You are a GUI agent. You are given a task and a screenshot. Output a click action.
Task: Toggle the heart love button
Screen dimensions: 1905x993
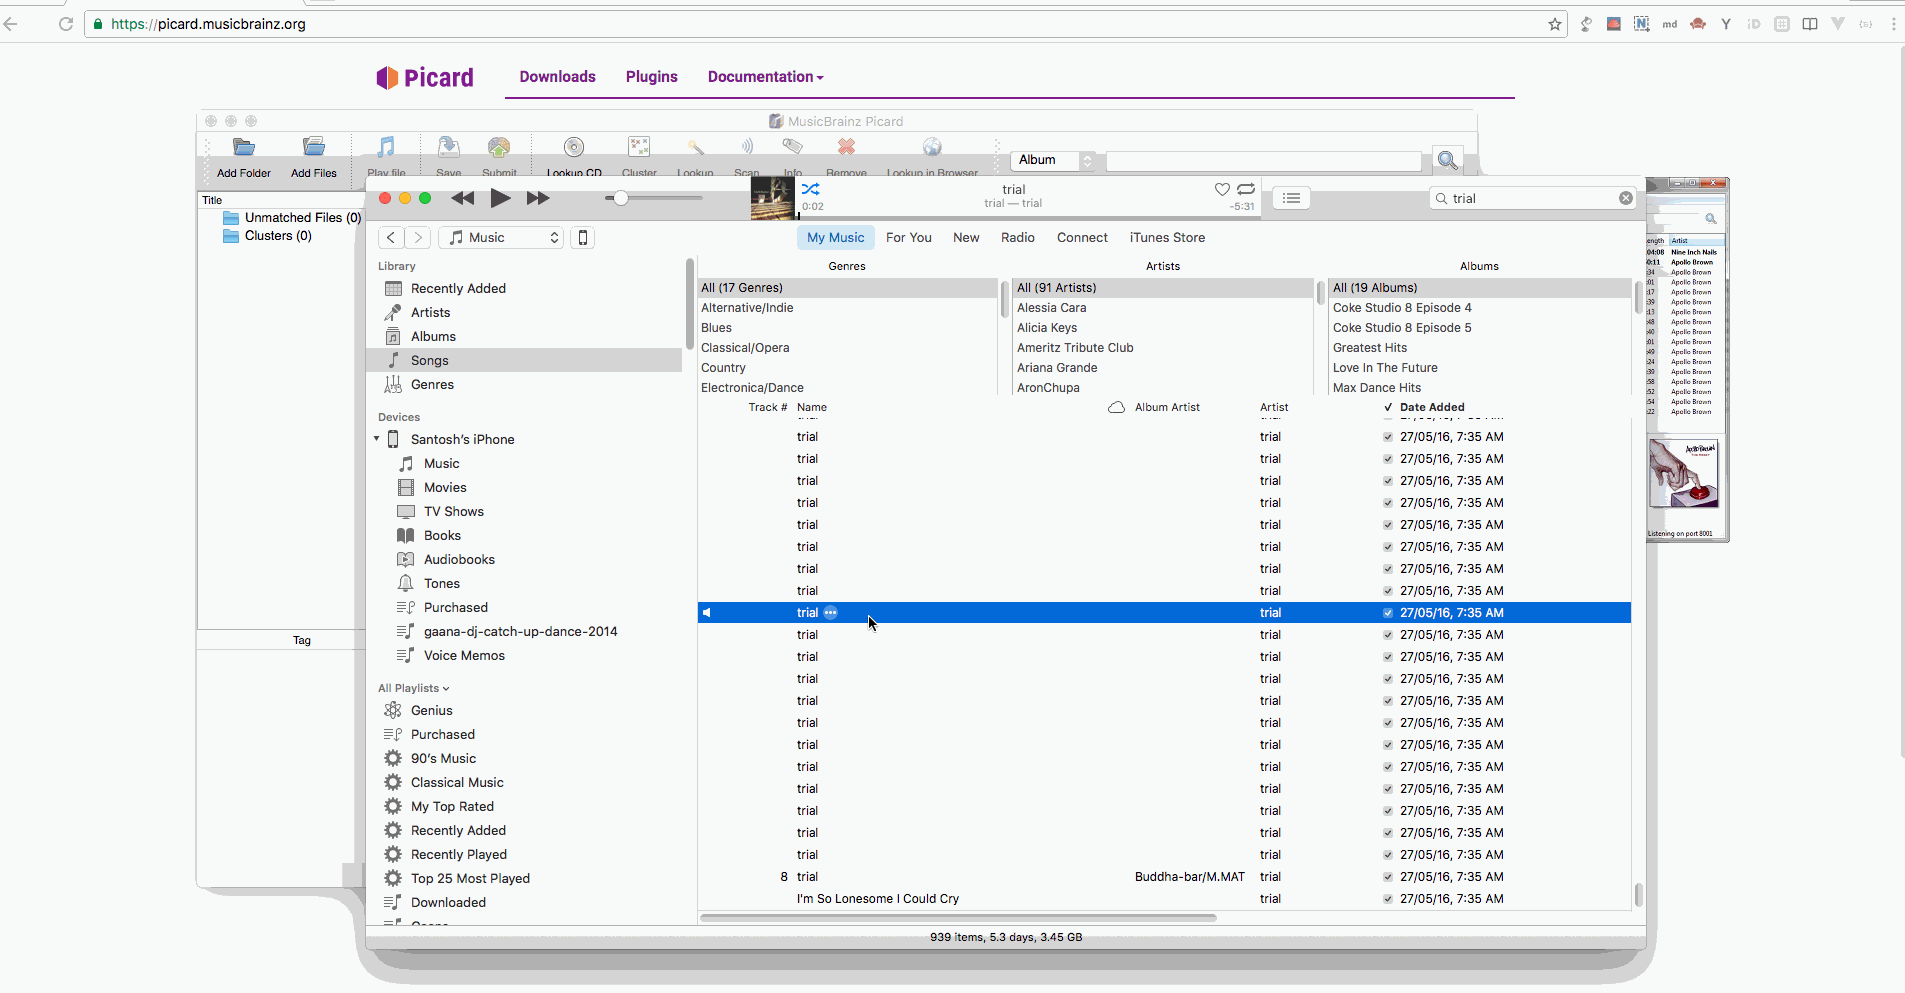point(1222,189)
